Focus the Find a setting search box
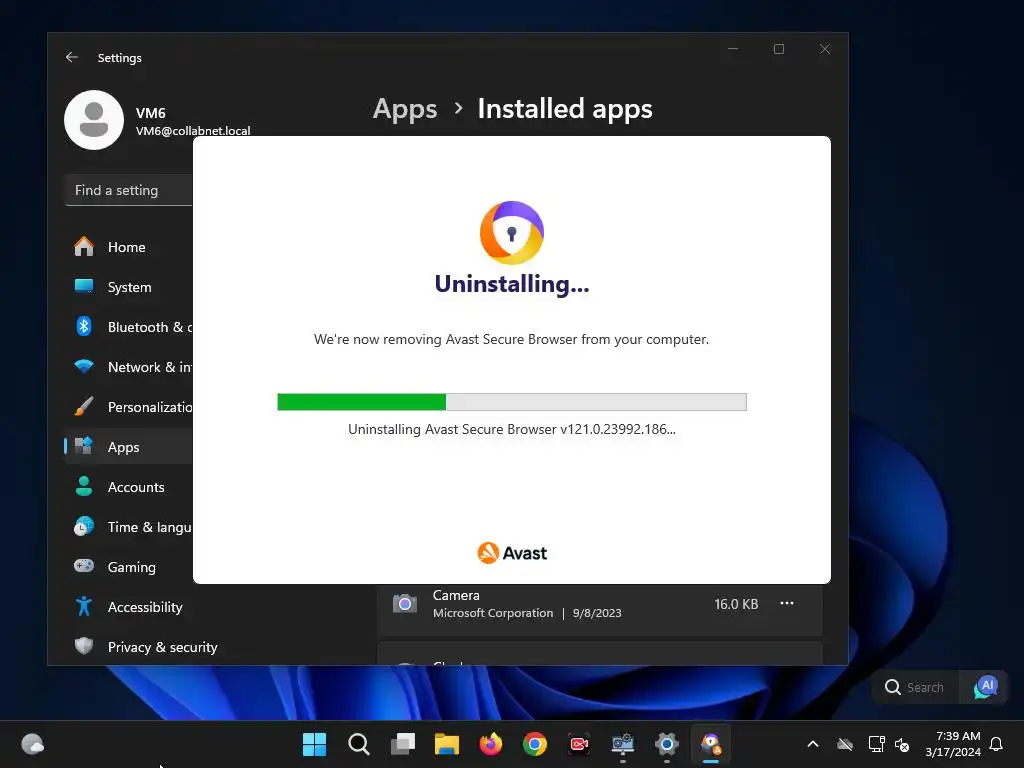 pos(129,190)
